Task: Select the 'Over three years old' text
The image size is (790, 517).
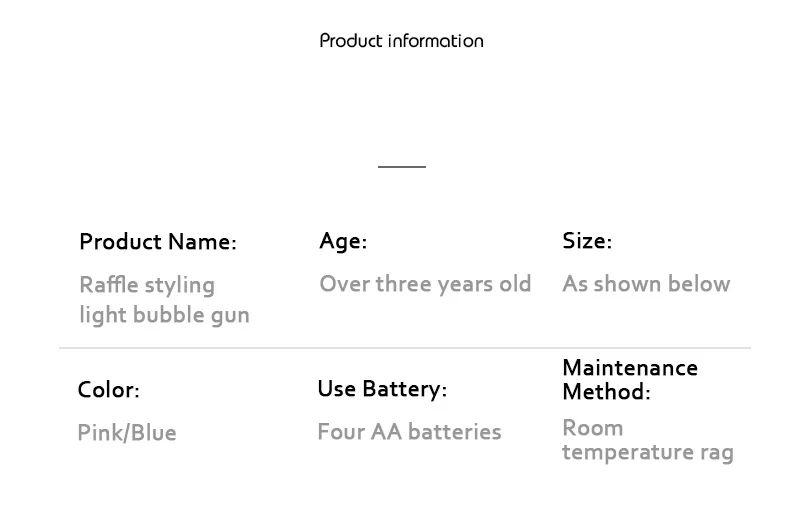Action: point(425,284)
